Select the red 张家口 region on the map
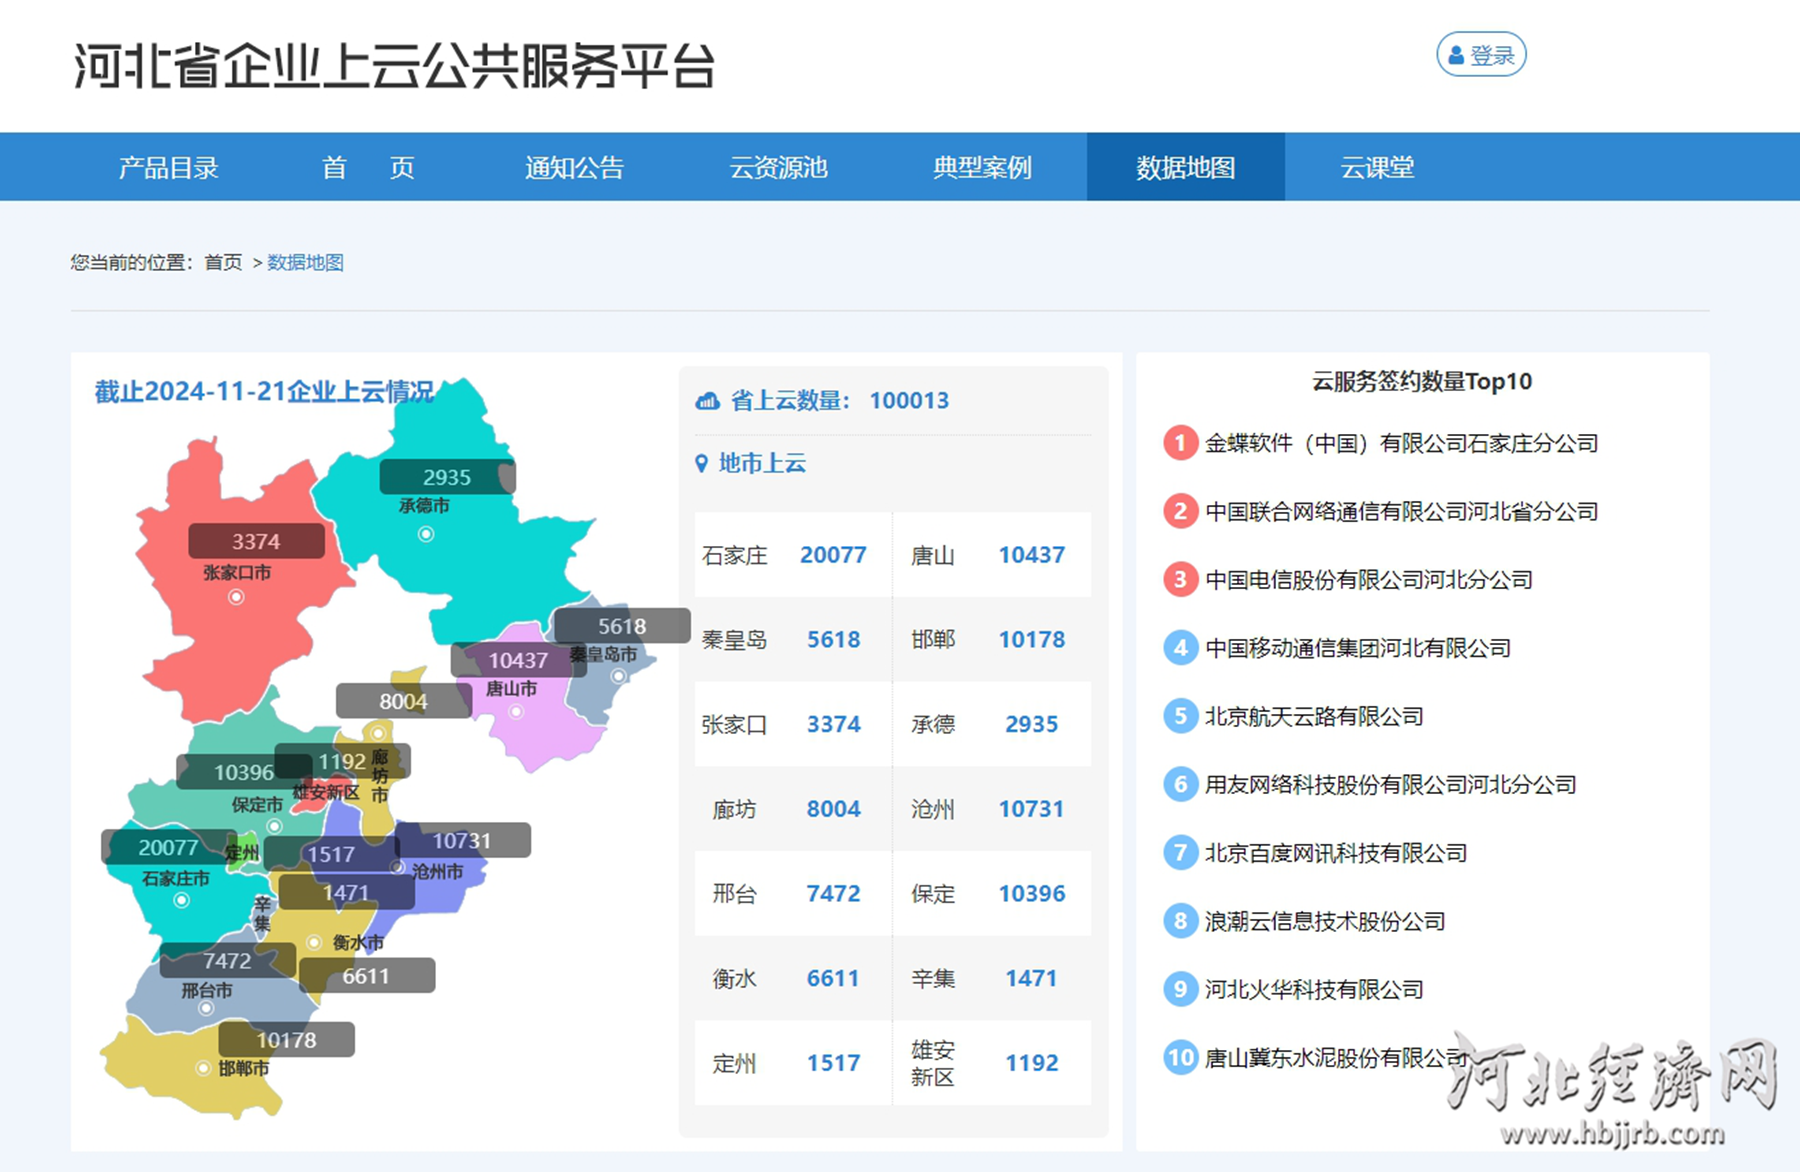The width and height of the screenshot is (1800, 1172). [x=230, y=640]
